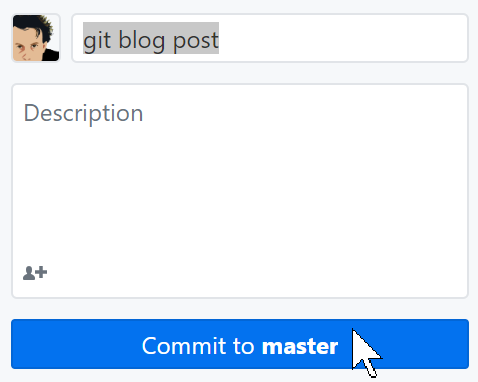Click inside the Description text area
This screenshot has width=478, height=382.
[x=240, y=191]
